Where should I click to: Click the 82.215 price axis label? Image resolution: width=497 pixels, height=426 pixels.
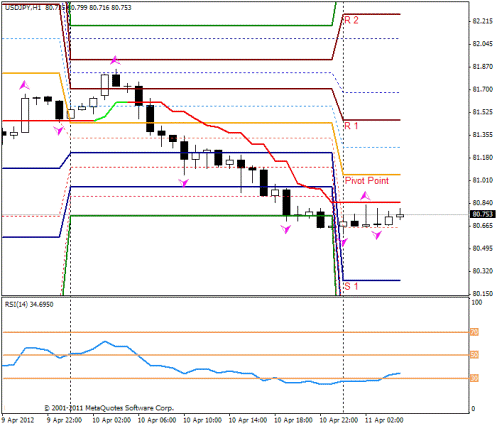483,21
